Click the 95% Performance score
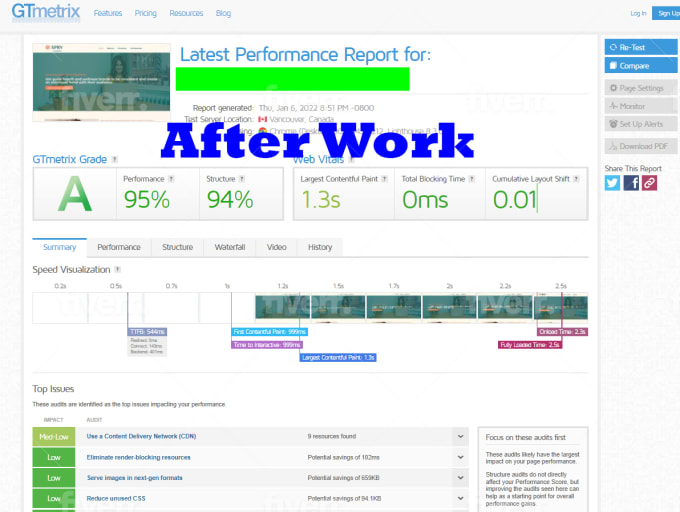Viewport: 680px width, 512px height. point(147,200)
